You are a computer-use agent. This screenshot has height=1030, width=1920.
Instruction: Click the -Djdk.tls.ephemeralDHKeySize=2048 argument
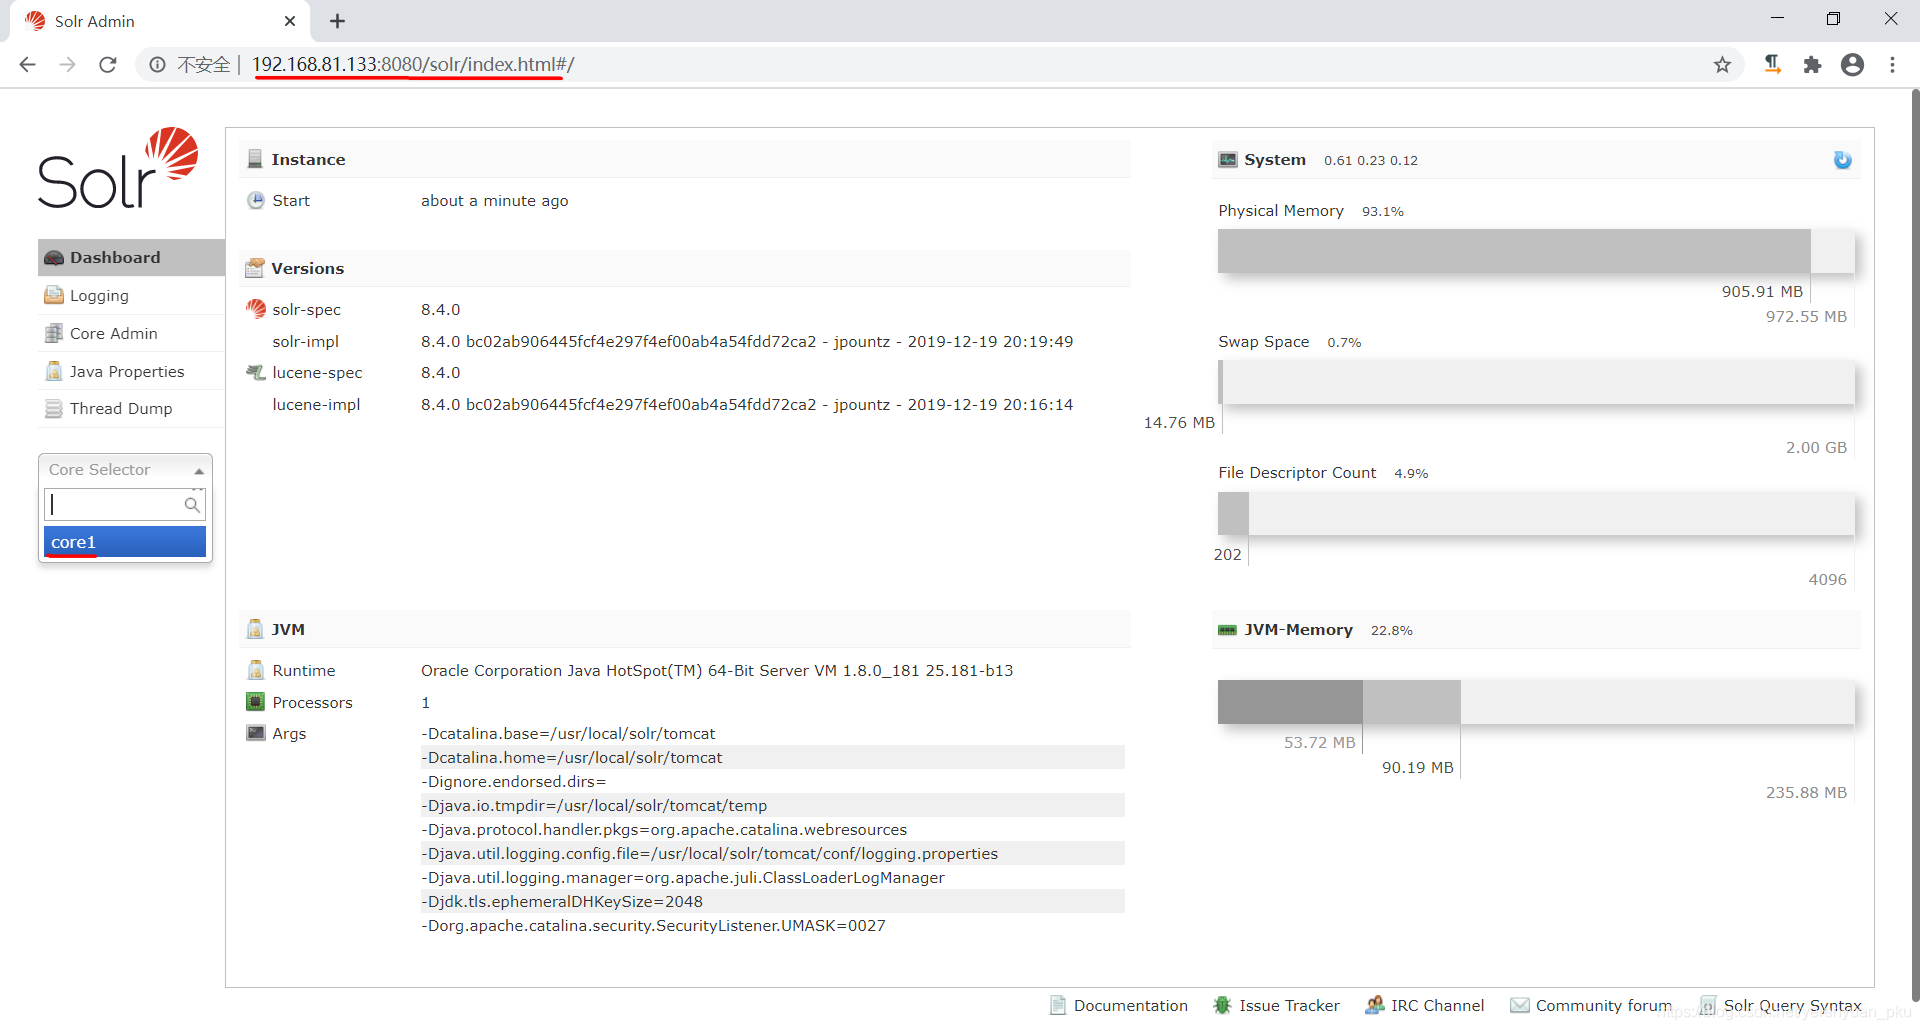pyautogui.click(x=562, y=902)
